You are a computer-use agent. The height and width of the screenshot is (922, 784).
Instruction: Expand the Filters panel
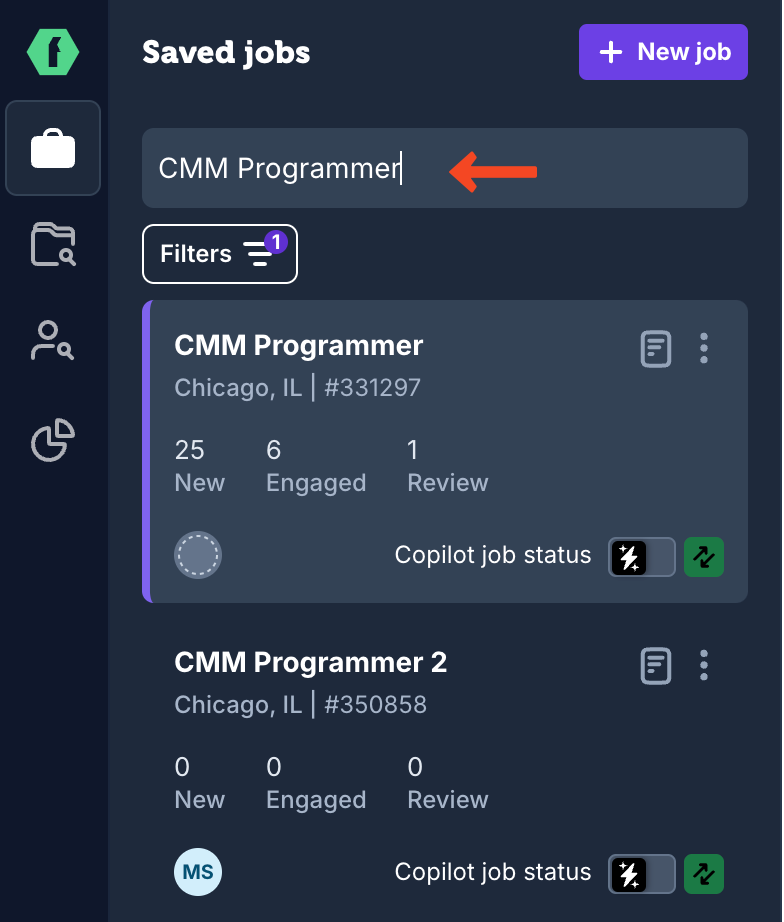(220, 254)
